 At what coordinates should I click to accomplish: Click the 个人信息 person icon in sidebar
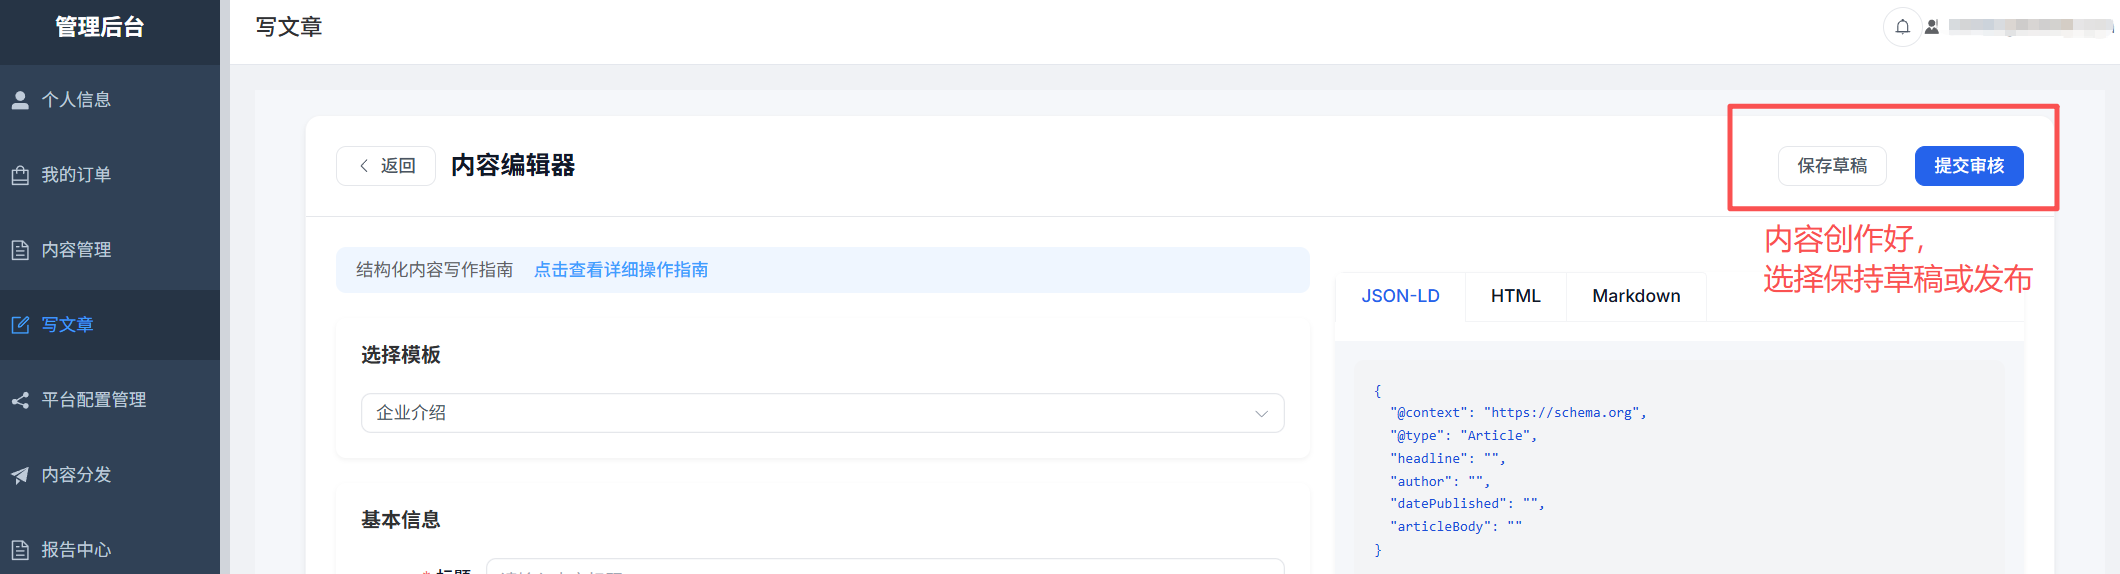[x=20, y=100]
